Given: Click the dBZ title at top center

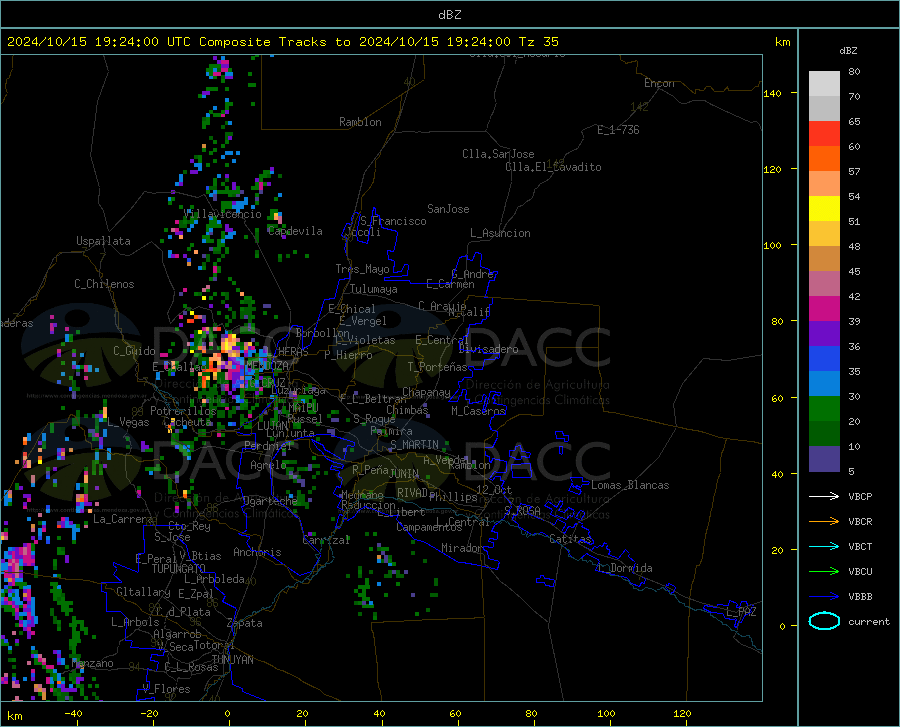Looking at the screenshot, I should (449, 15).
